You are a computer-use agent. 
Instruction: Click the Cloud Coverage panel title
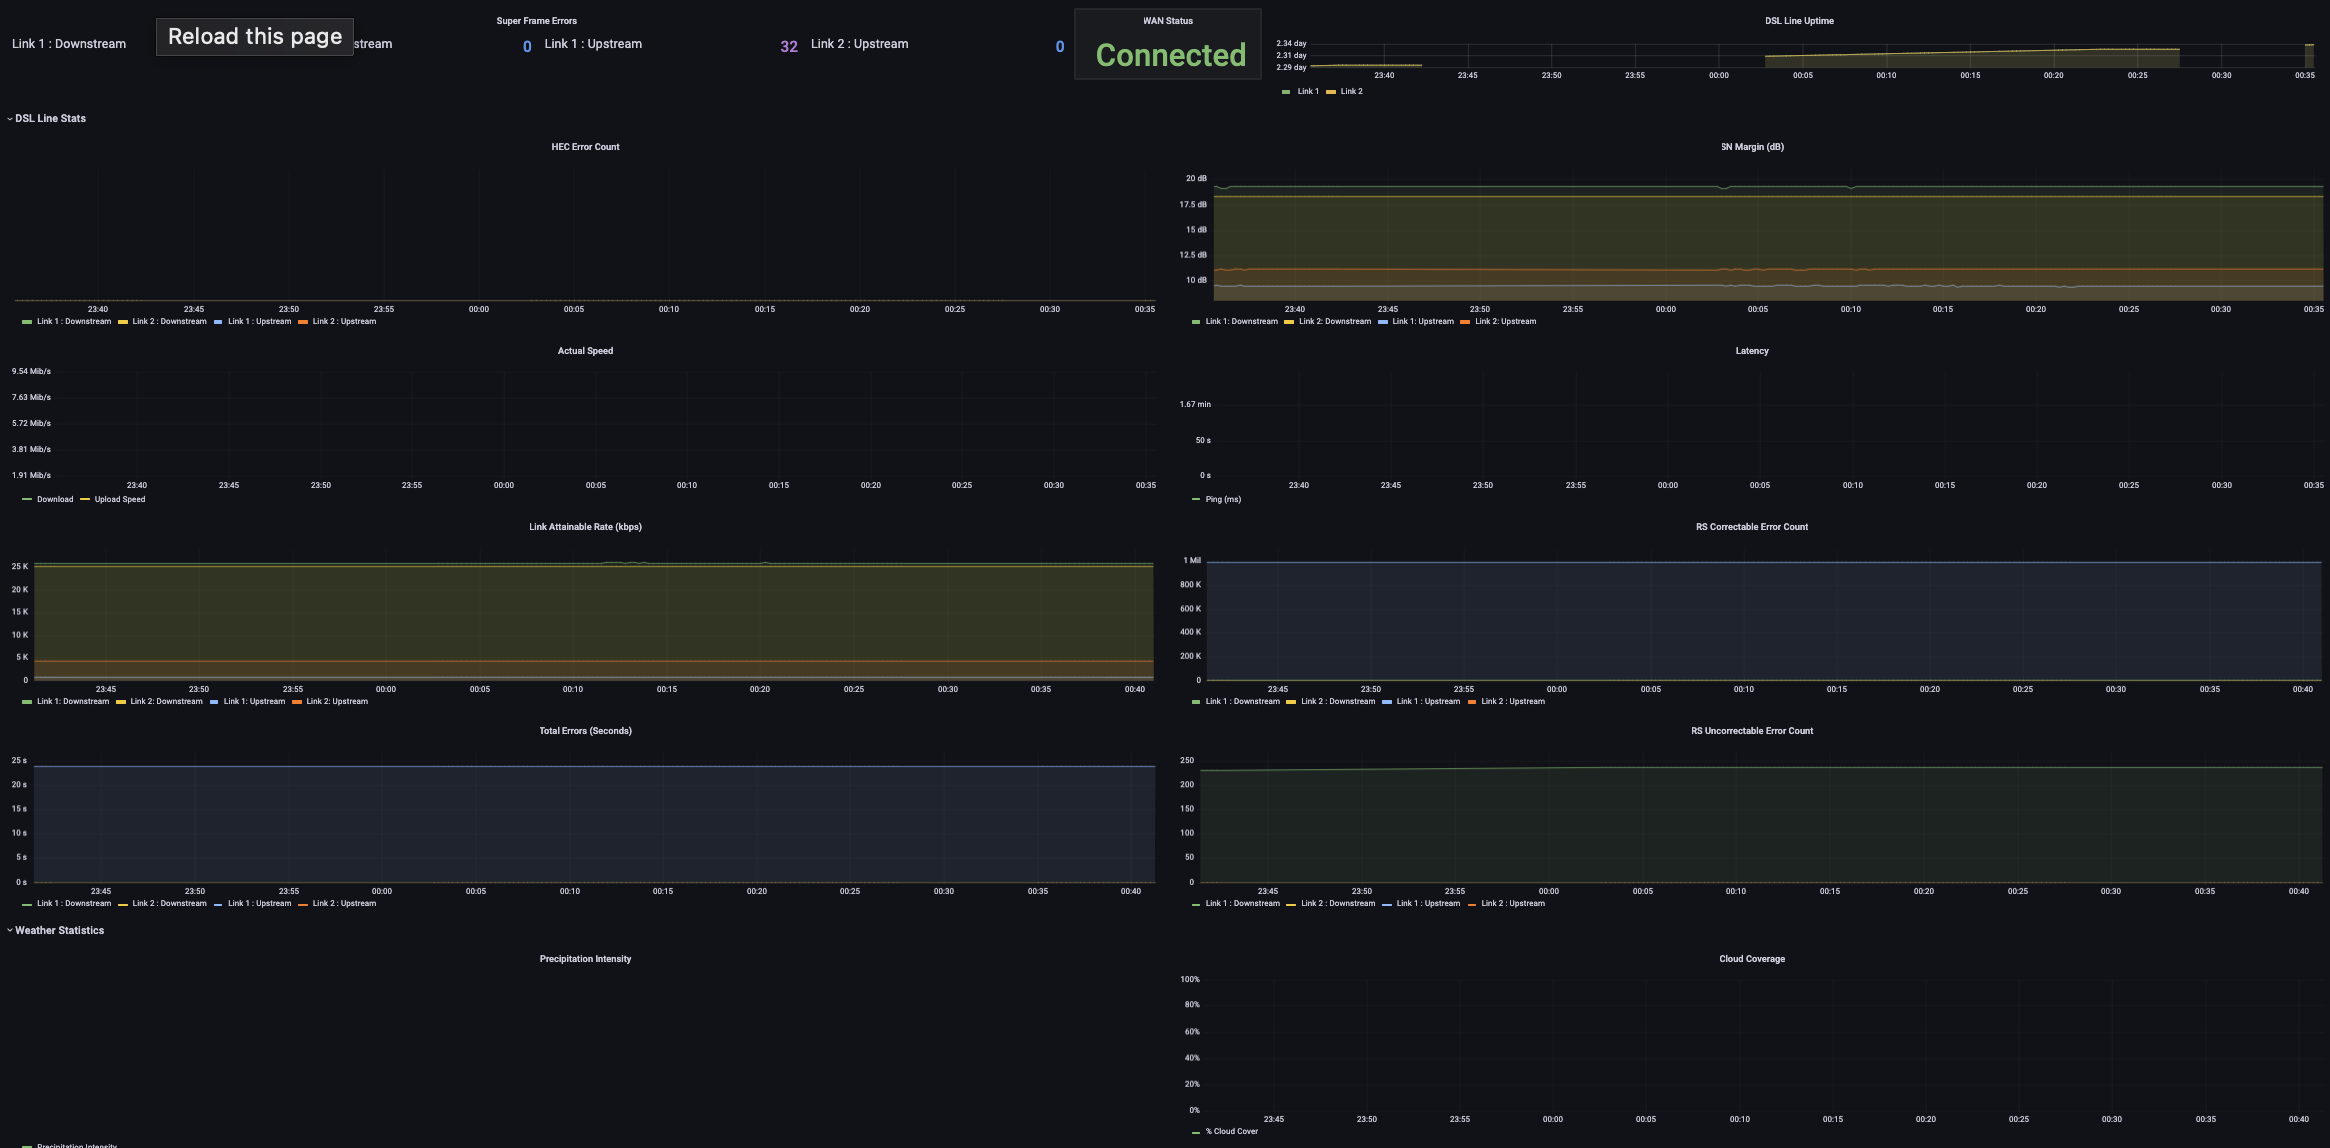tap(1751, 959)
